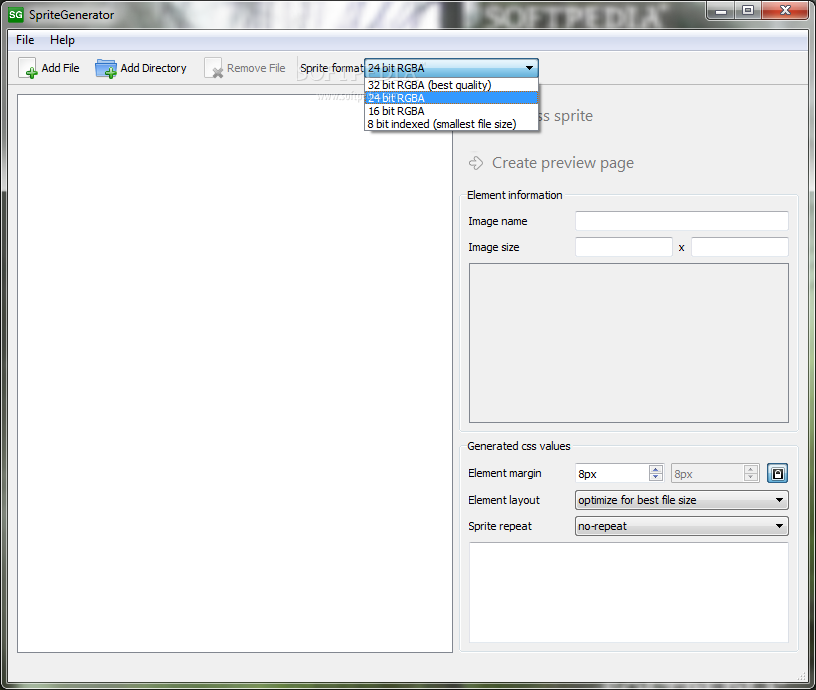Click the Create preview page arrow icon
Screen dimensions: 816x690
[x=476, y=163]
